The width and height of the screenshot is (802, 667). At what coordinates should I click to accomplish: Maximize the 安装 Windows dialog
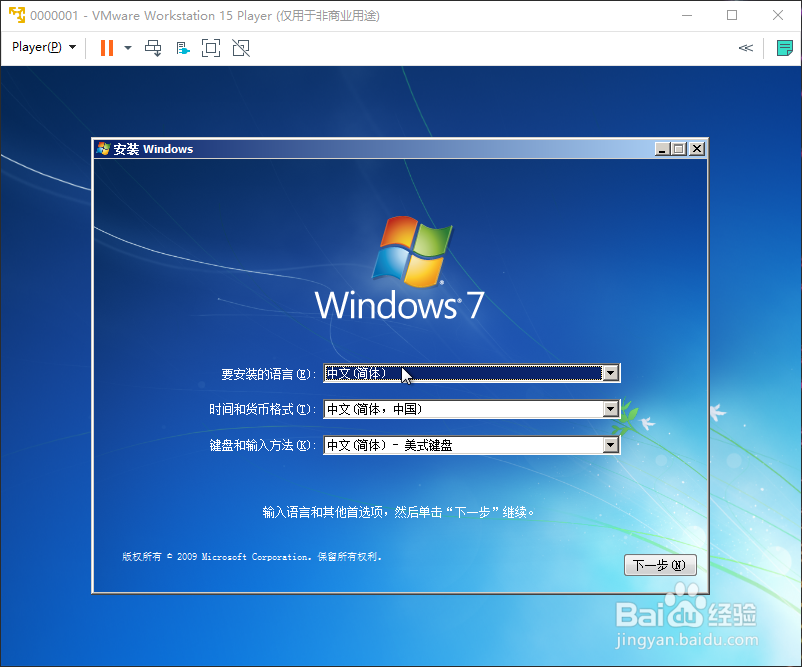point(679,149)
